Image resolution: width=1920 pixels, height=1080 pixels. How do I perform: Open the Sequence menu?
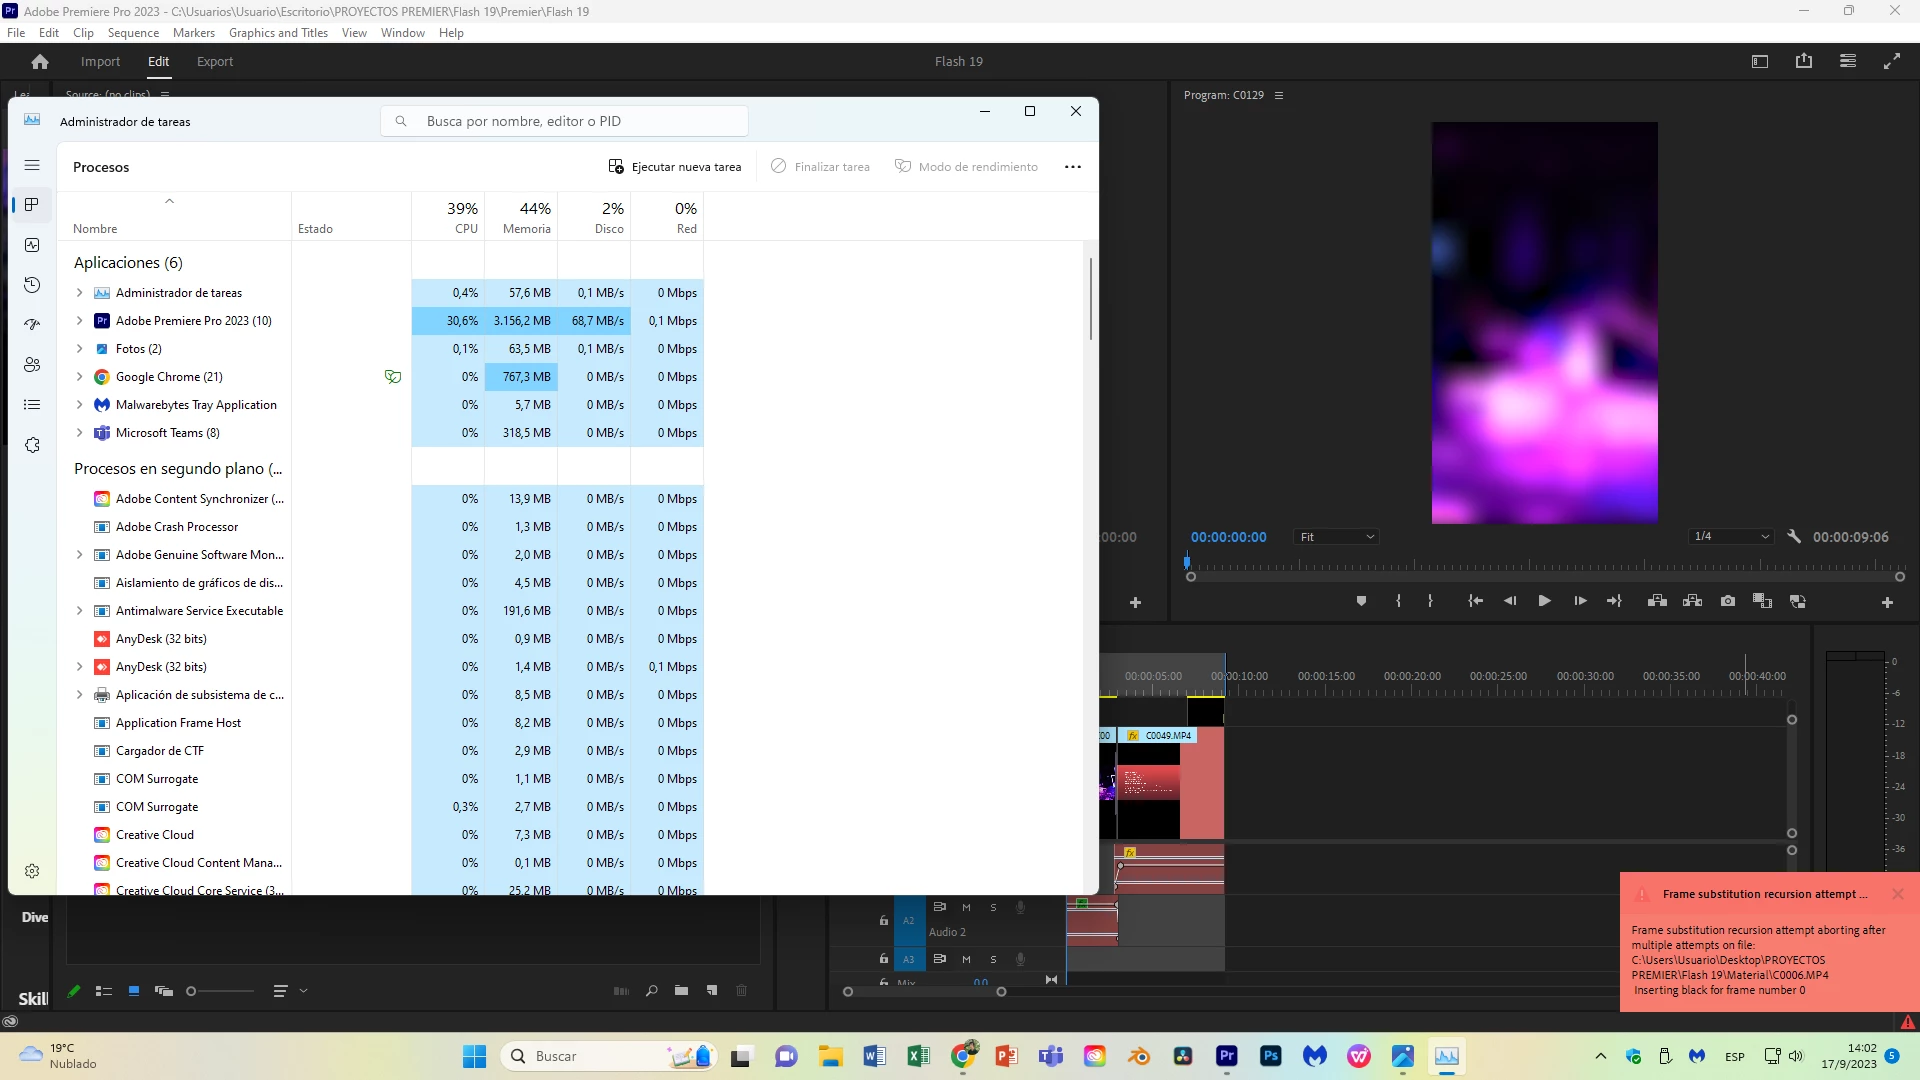[133, 33]
